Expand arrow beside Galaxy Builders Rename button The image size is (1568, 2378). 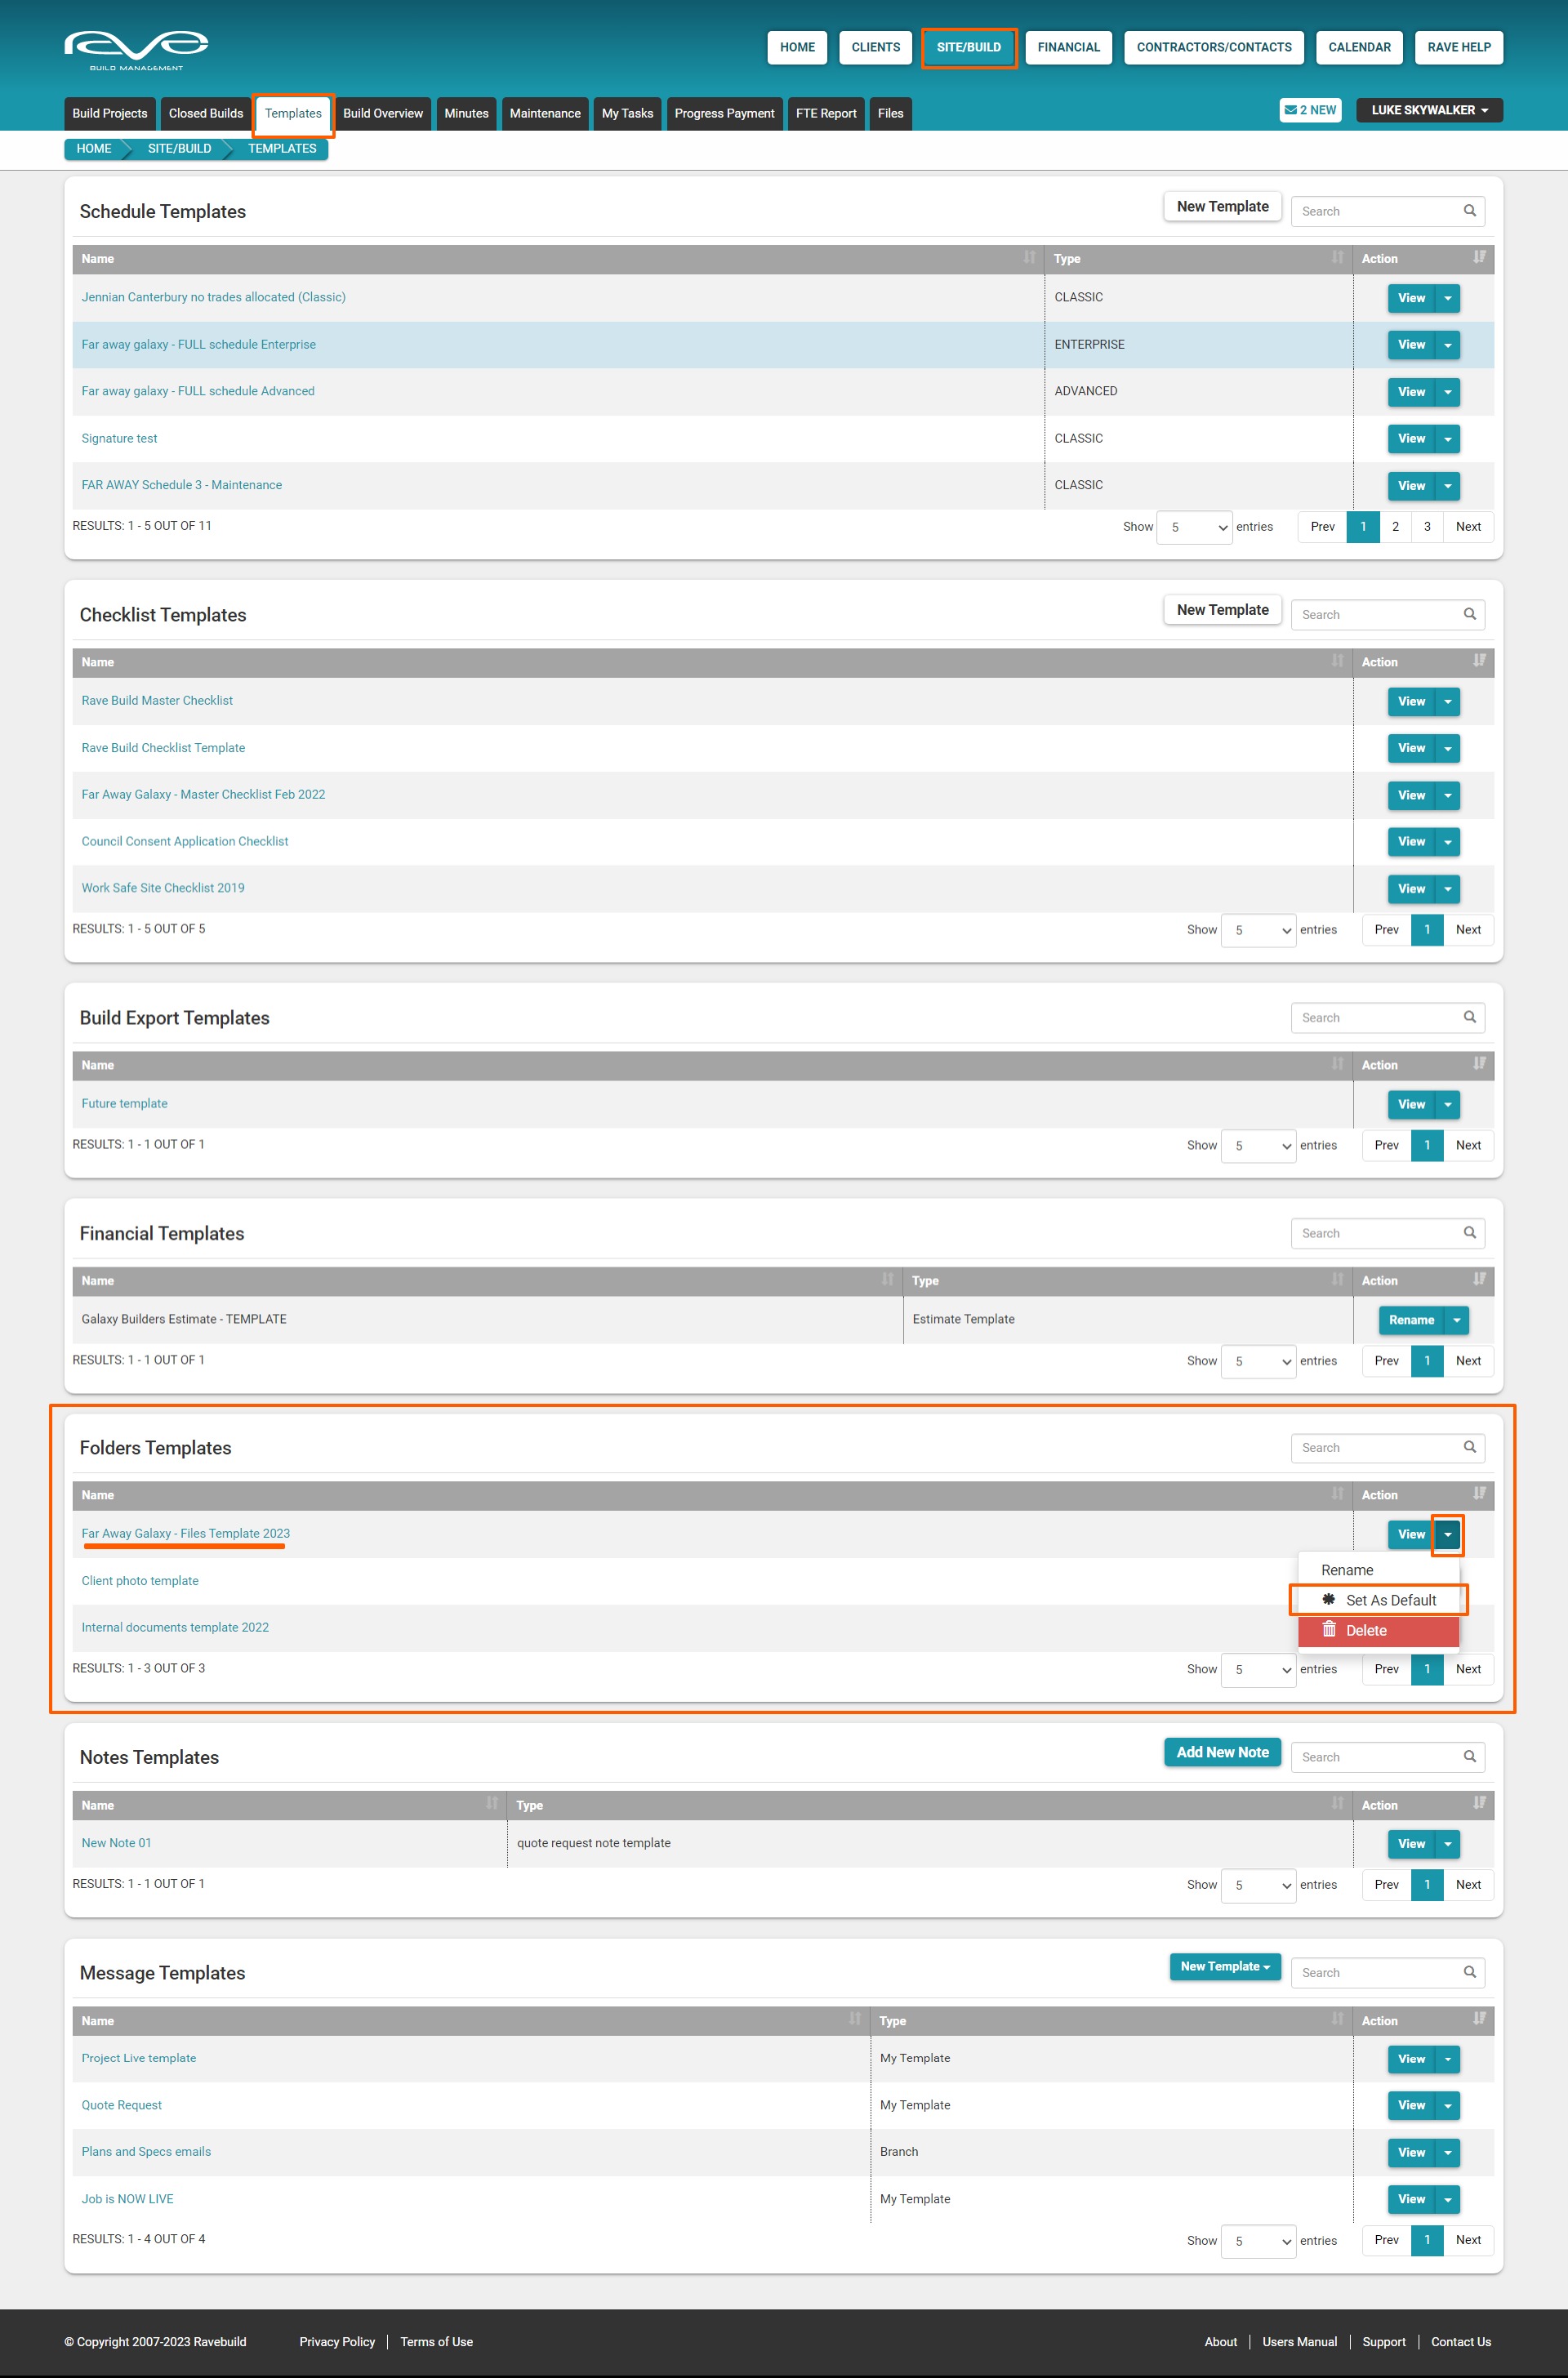coord(1457,1320)
